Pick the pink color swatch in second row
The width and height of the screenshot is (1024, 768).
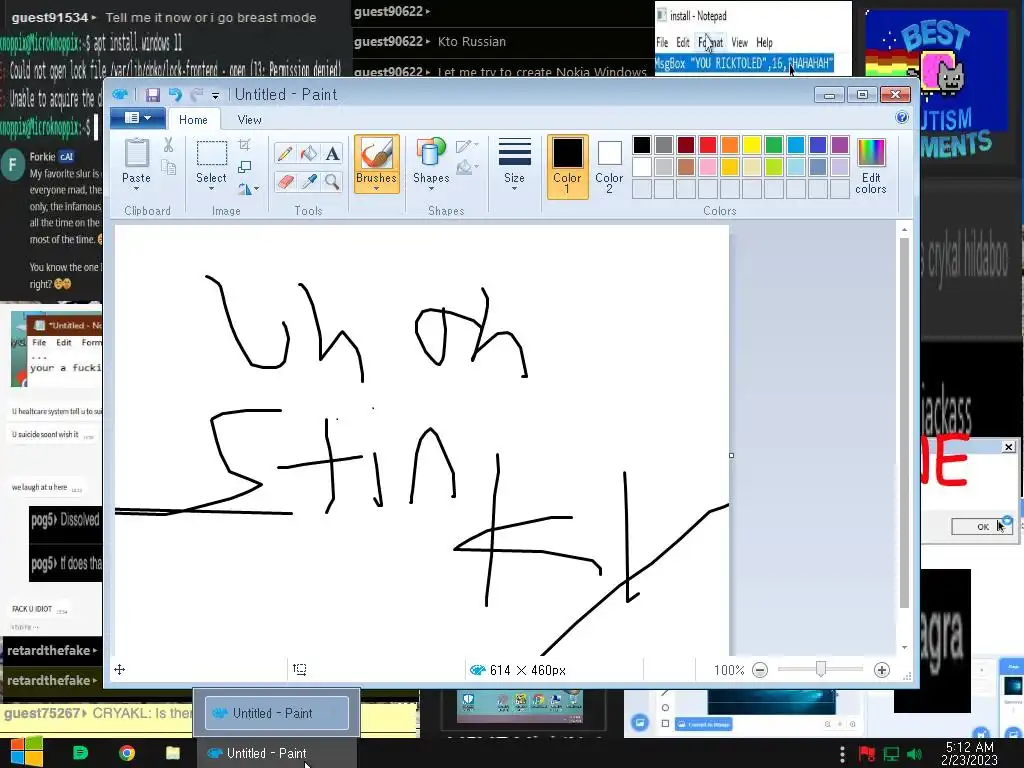(708, 167)
